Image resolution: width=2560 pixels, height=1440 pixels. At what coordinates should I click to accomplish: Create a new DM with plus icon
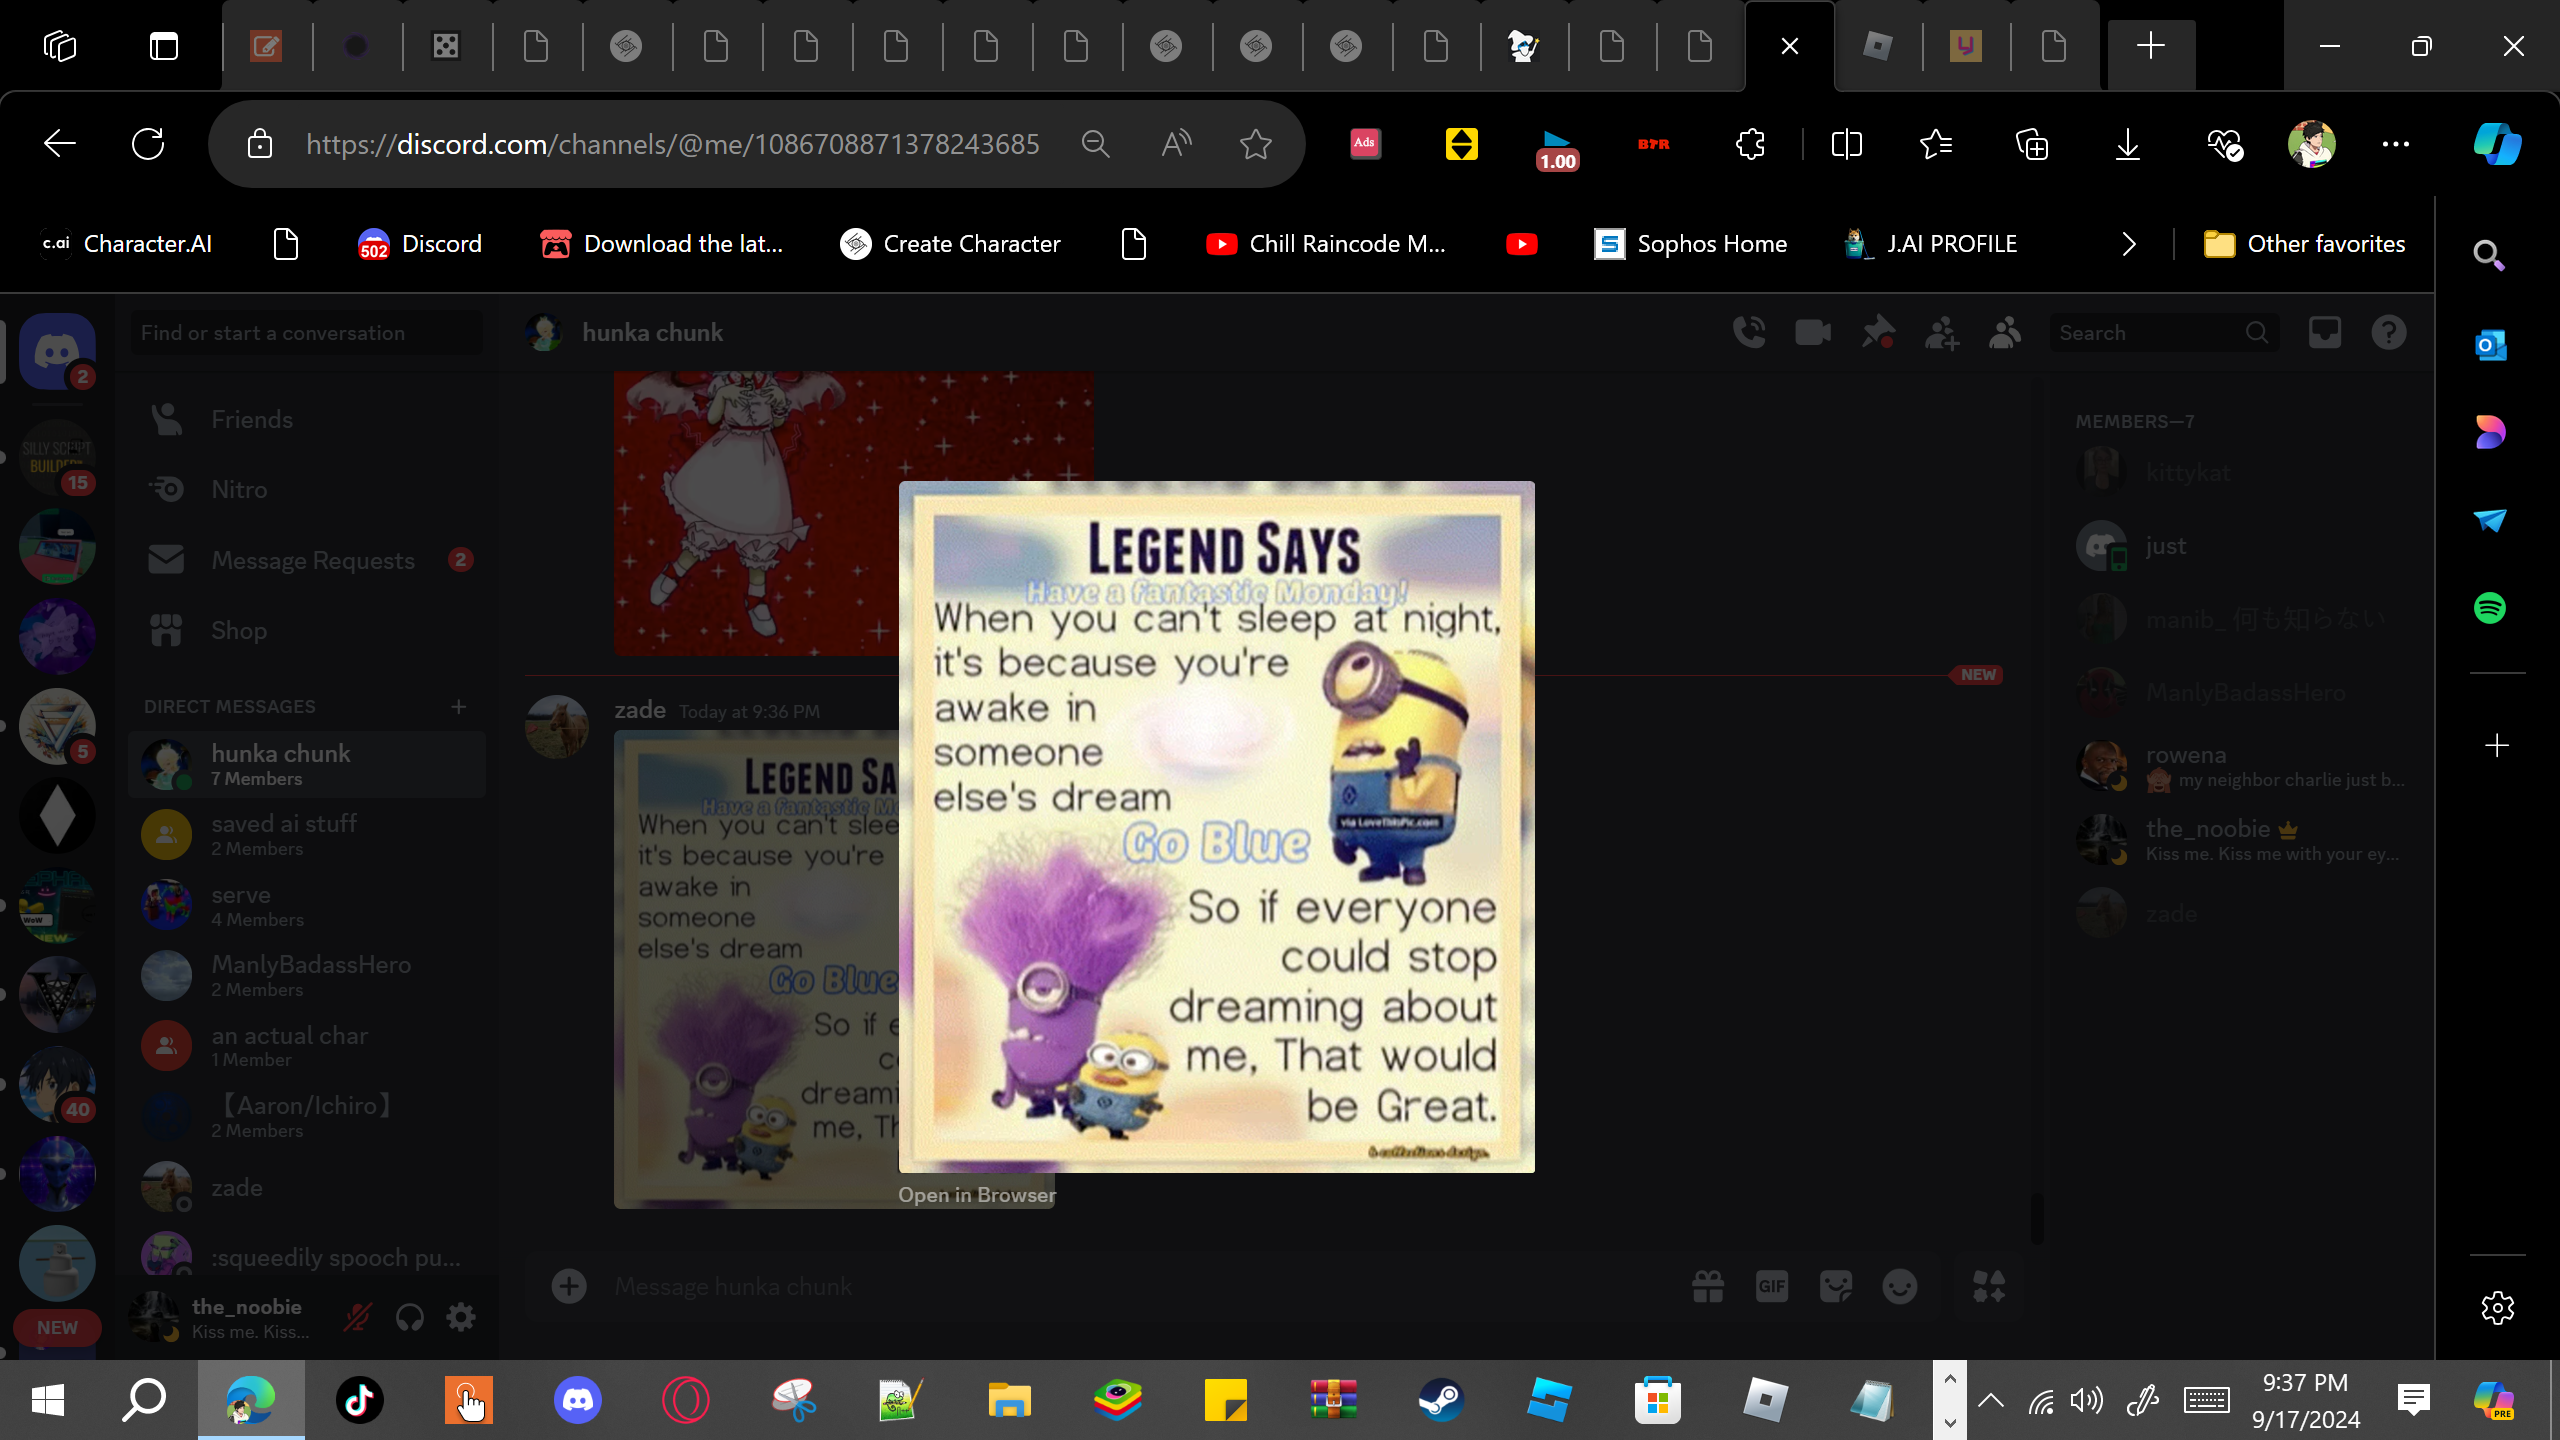click(x=459, y=707)
